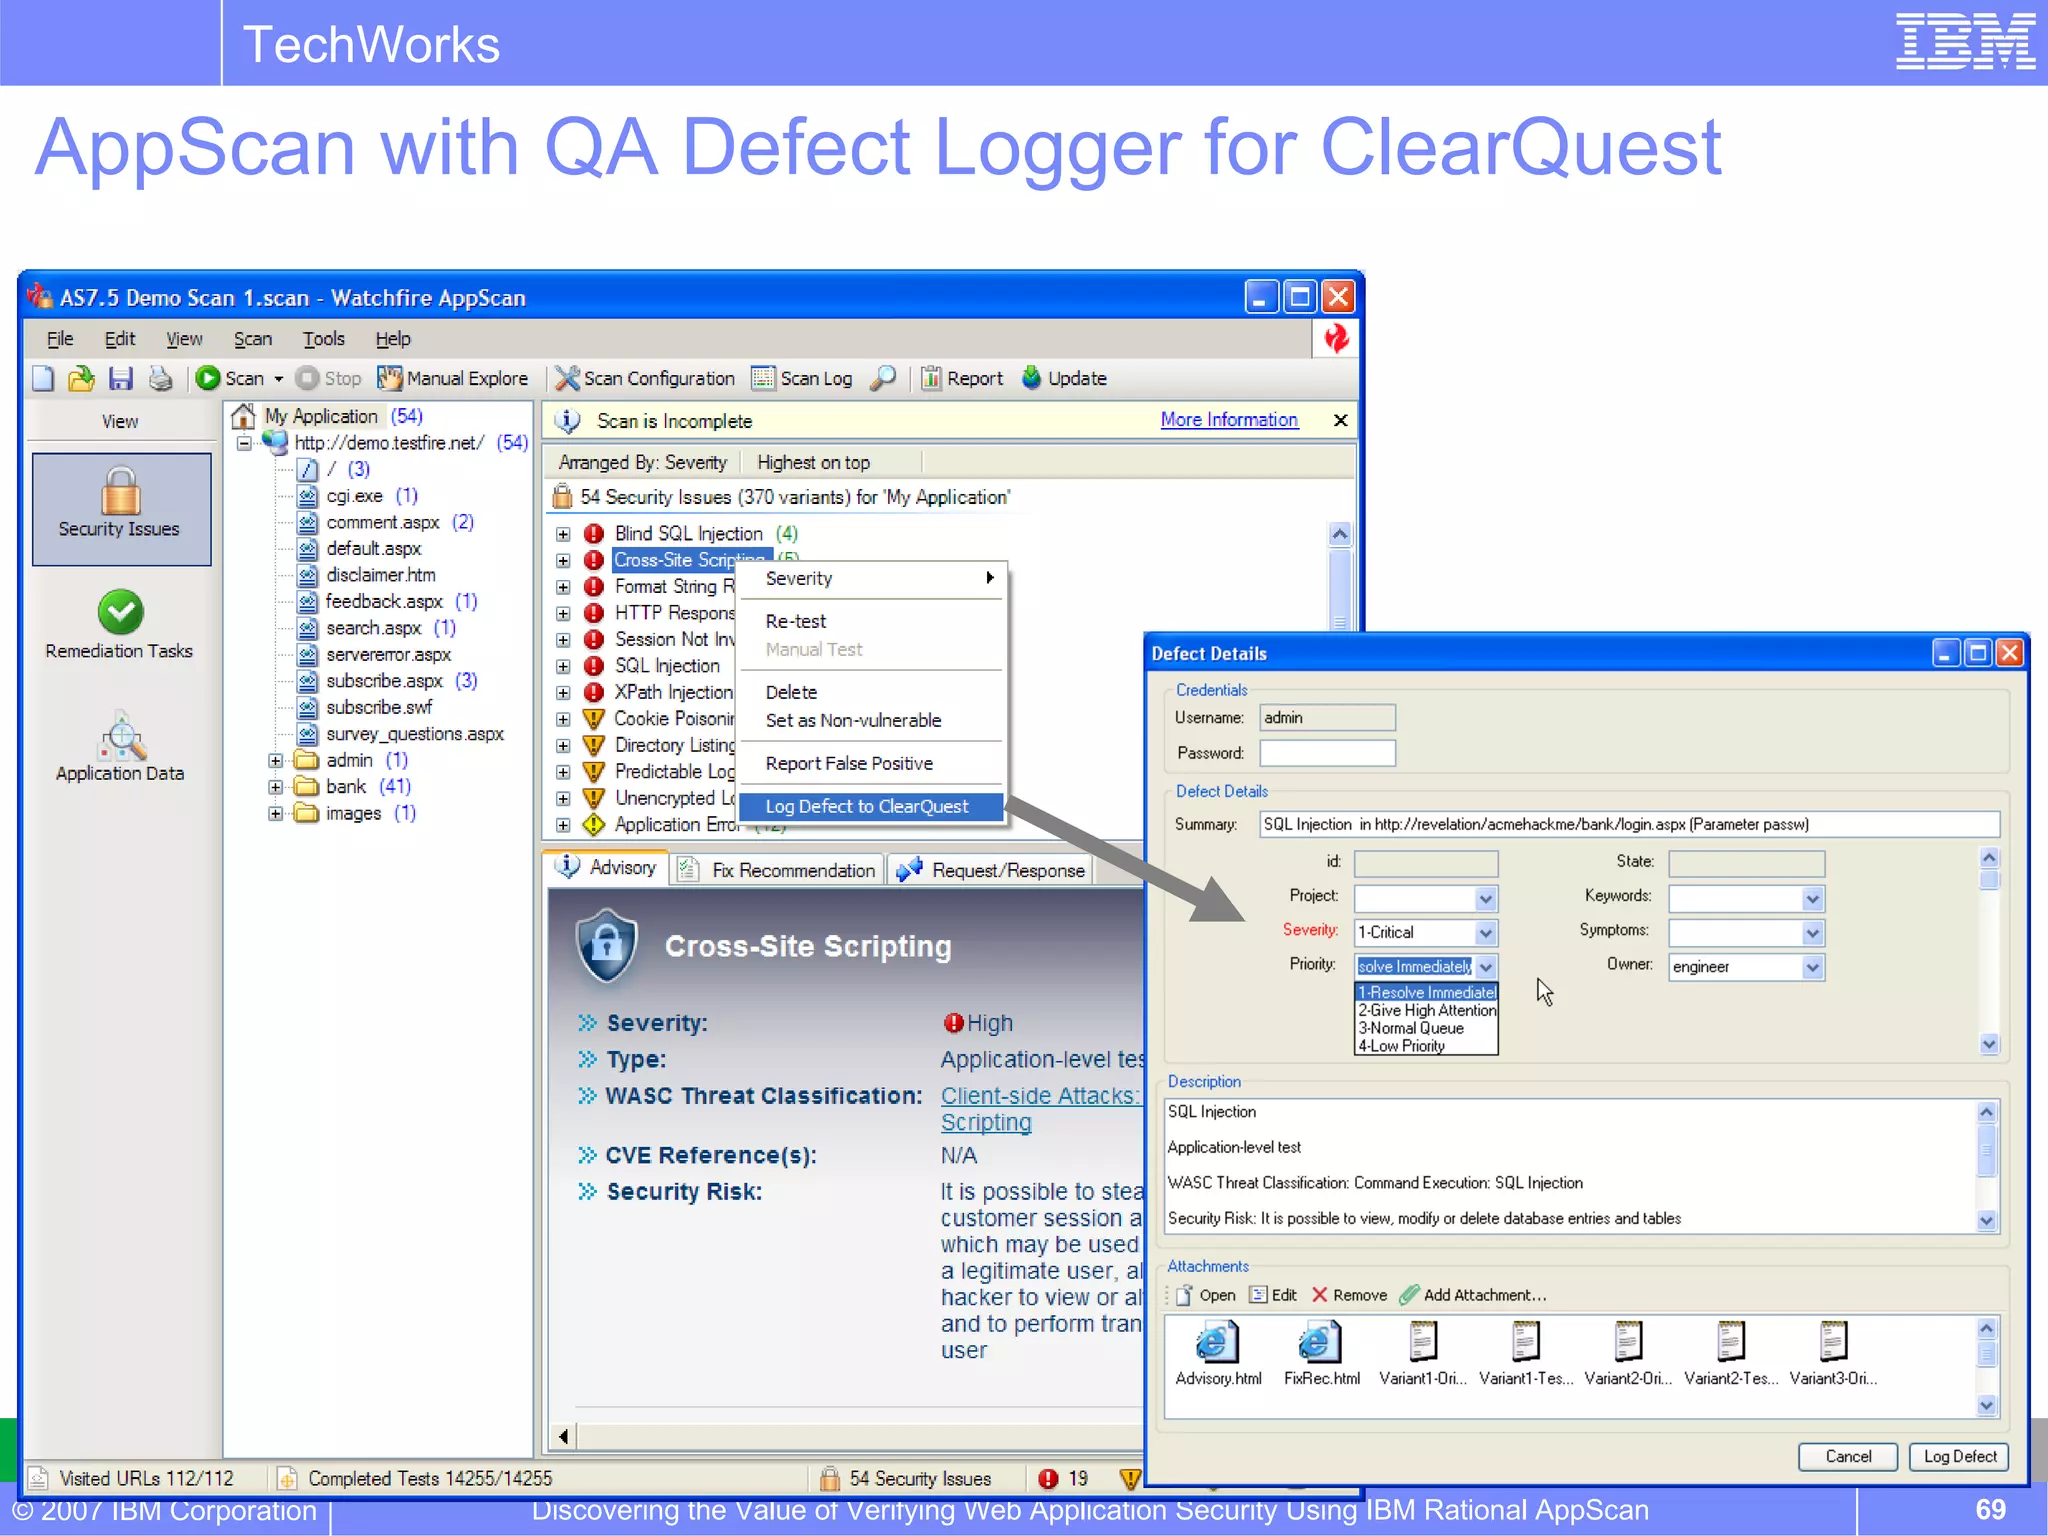Open the Scan button dropdown arrow
The height and width of the screenshot is (1536, 2048).
pyautogui.click(x=279, y=379)
